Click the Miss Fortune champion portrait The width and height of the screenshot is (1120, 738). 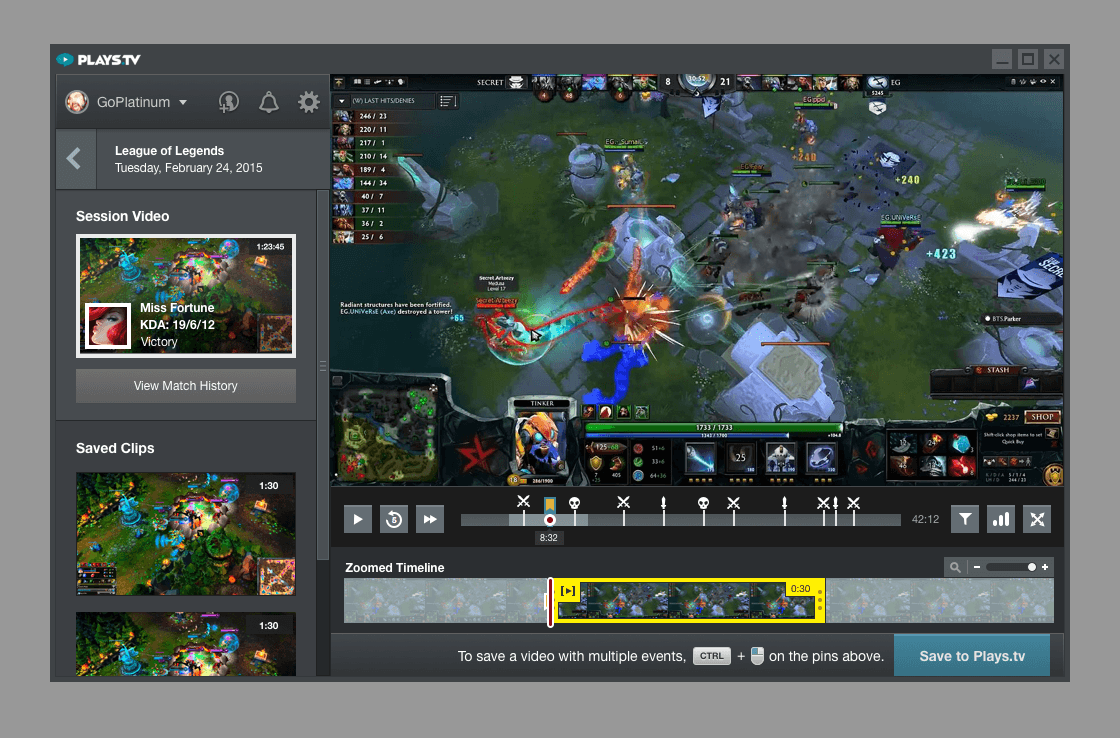(x=108, y=326)
